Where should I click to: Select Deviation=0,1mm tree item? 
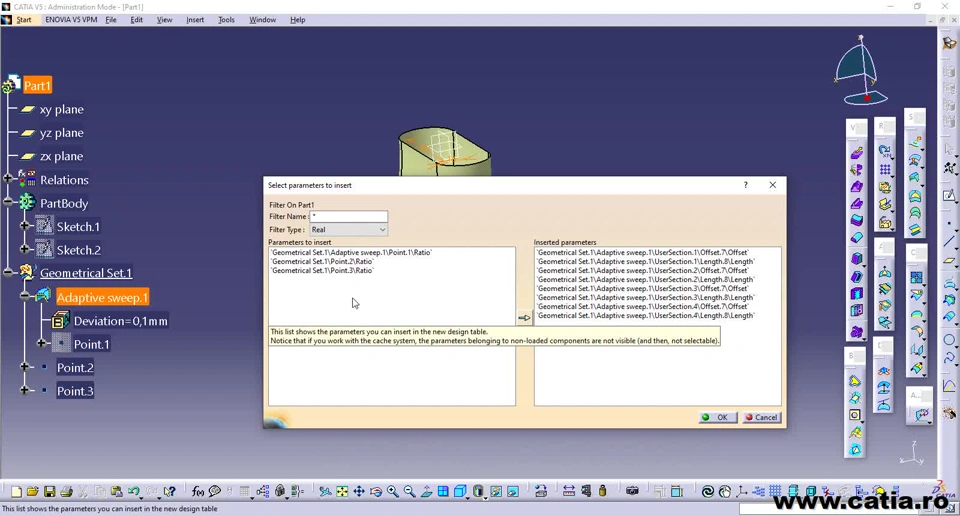click(x=120, y=321)
